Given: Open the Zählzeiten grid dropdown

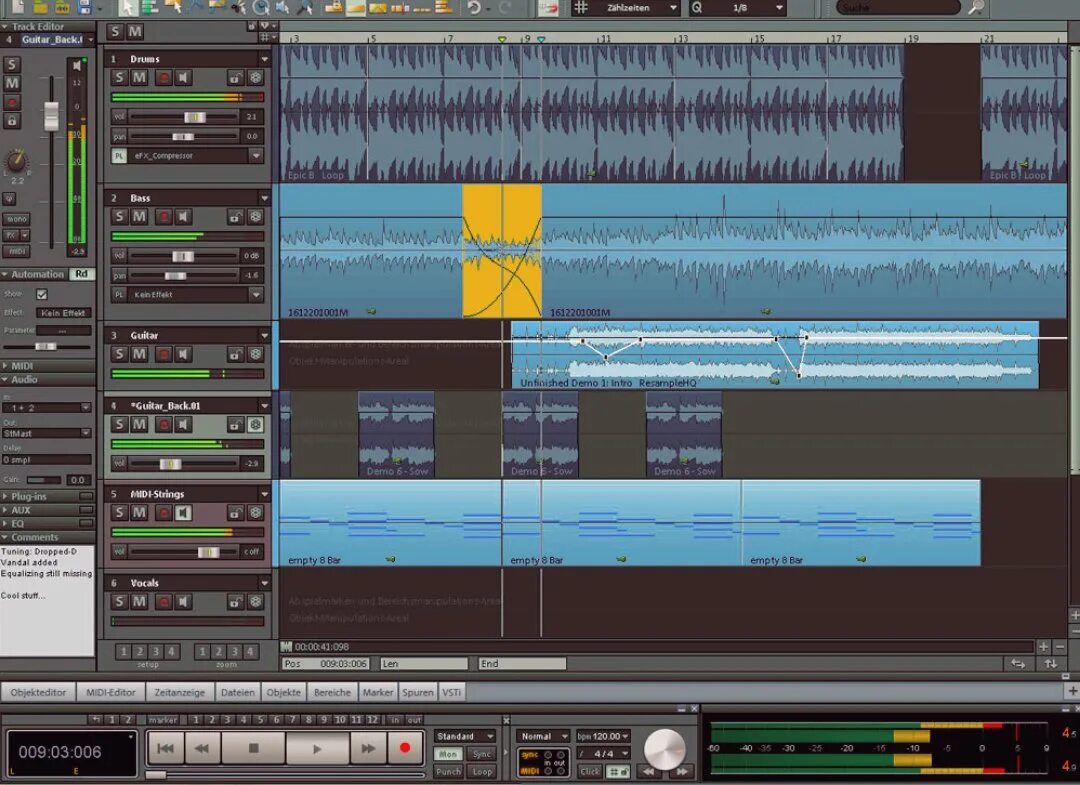Looking at the screenshot, I should [x=673, y=8].
